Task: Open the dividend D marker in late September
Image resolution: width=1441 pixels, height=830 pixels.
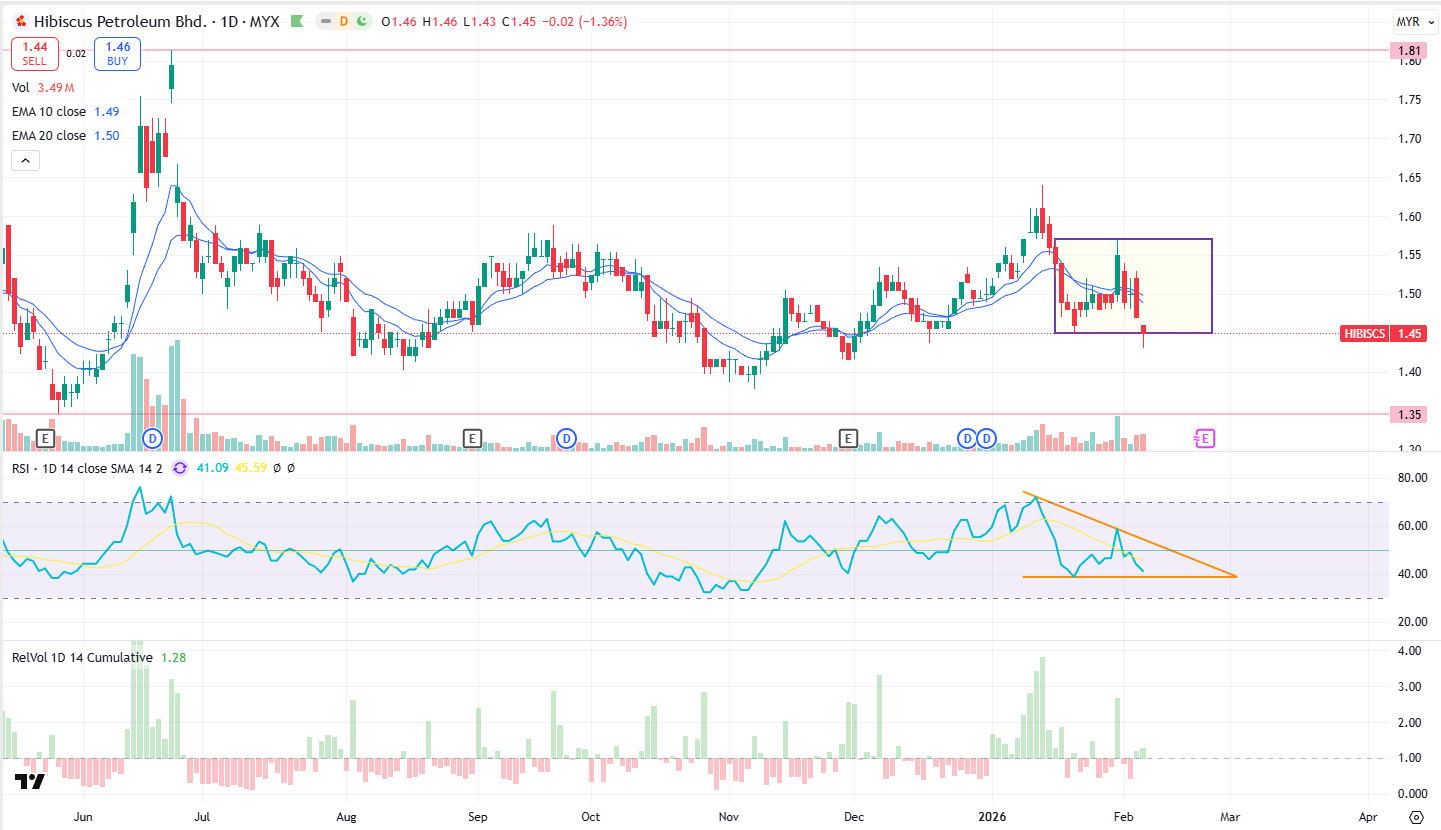Action: coord(566,438)
